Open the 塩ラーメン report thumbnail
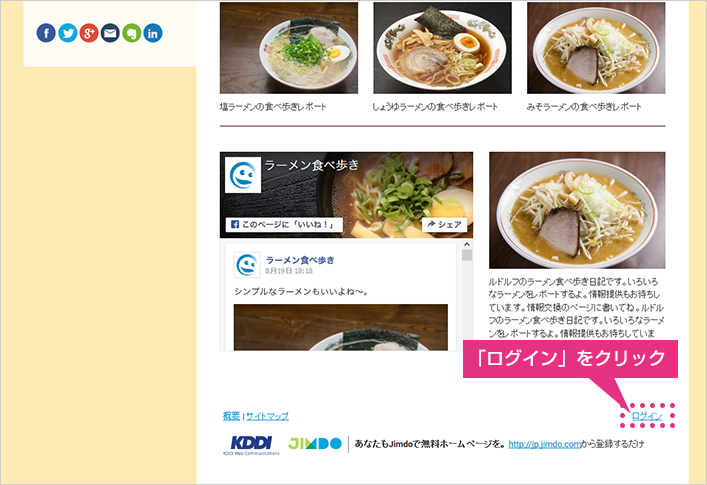Image resolution: width=707 pixels, height=485 pixels. [289, 48]
